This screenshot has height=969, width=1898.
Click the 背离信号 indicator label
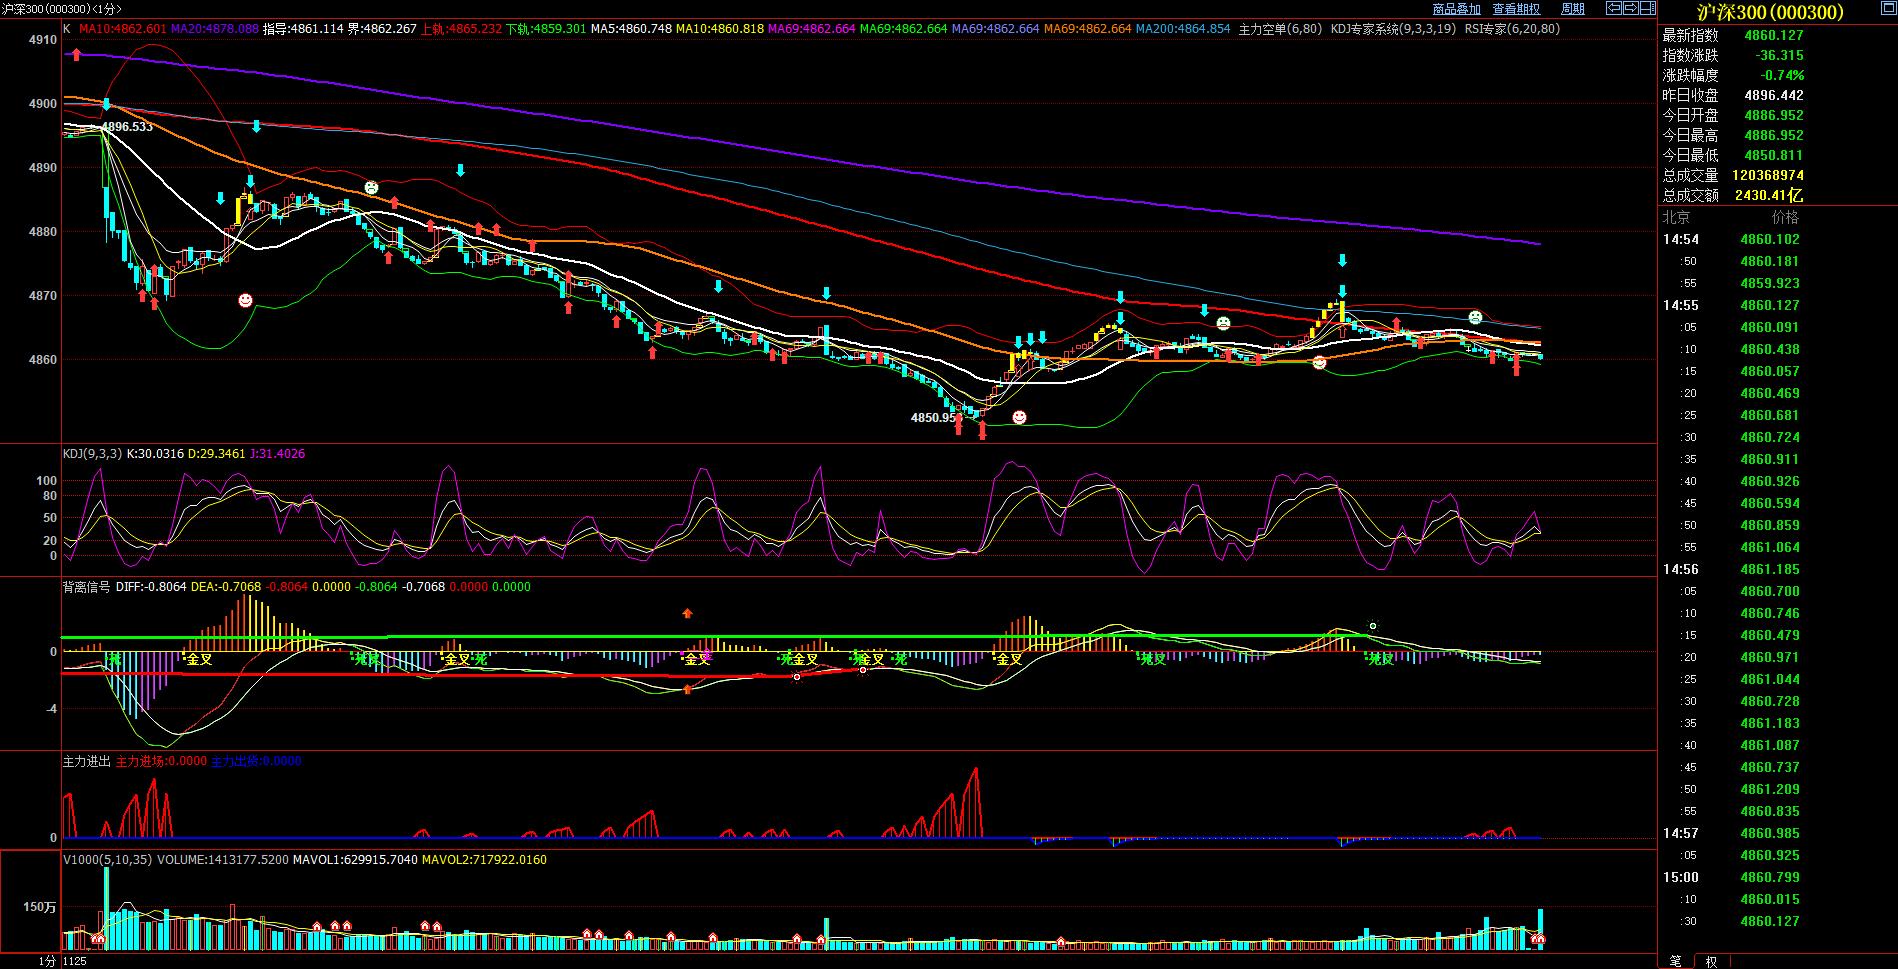(x=86, y=587)
